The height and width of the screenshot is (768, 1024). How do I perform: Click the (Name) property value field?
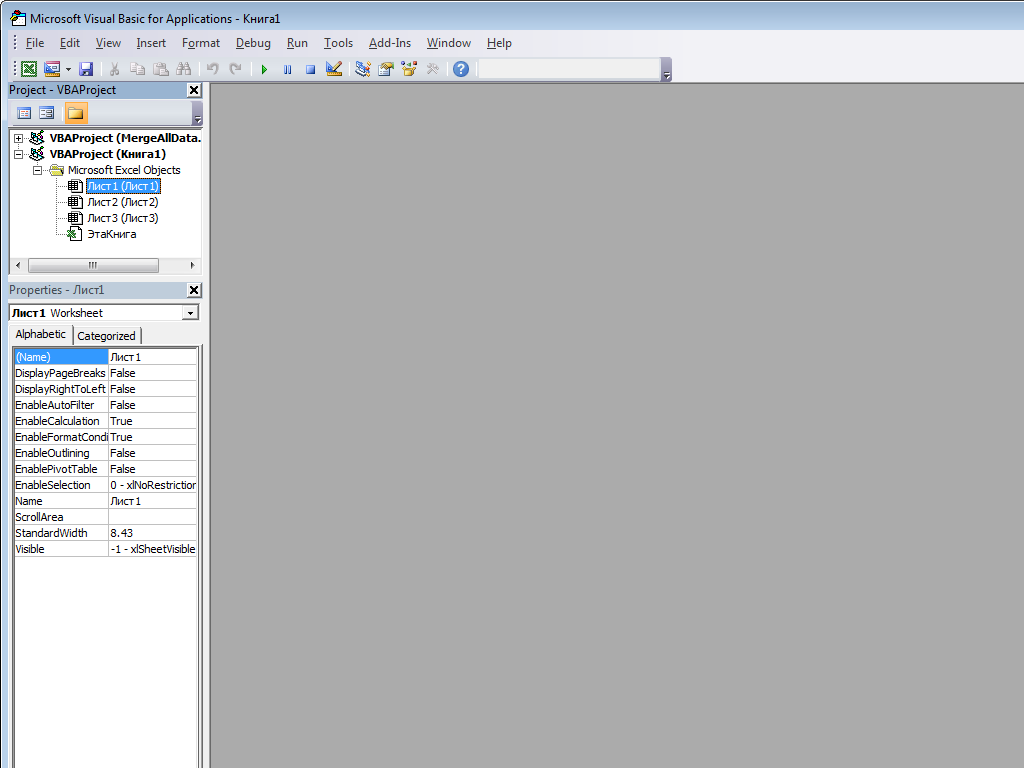(x=152, y=357)
